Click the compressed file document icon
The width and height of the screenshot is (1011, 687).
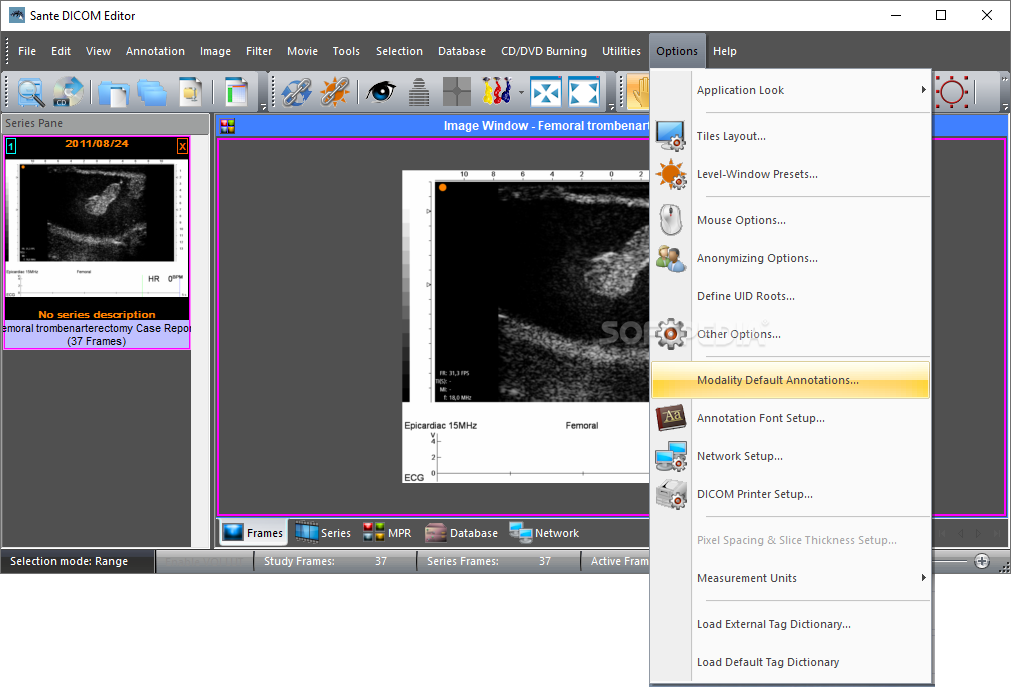point(190,92)
